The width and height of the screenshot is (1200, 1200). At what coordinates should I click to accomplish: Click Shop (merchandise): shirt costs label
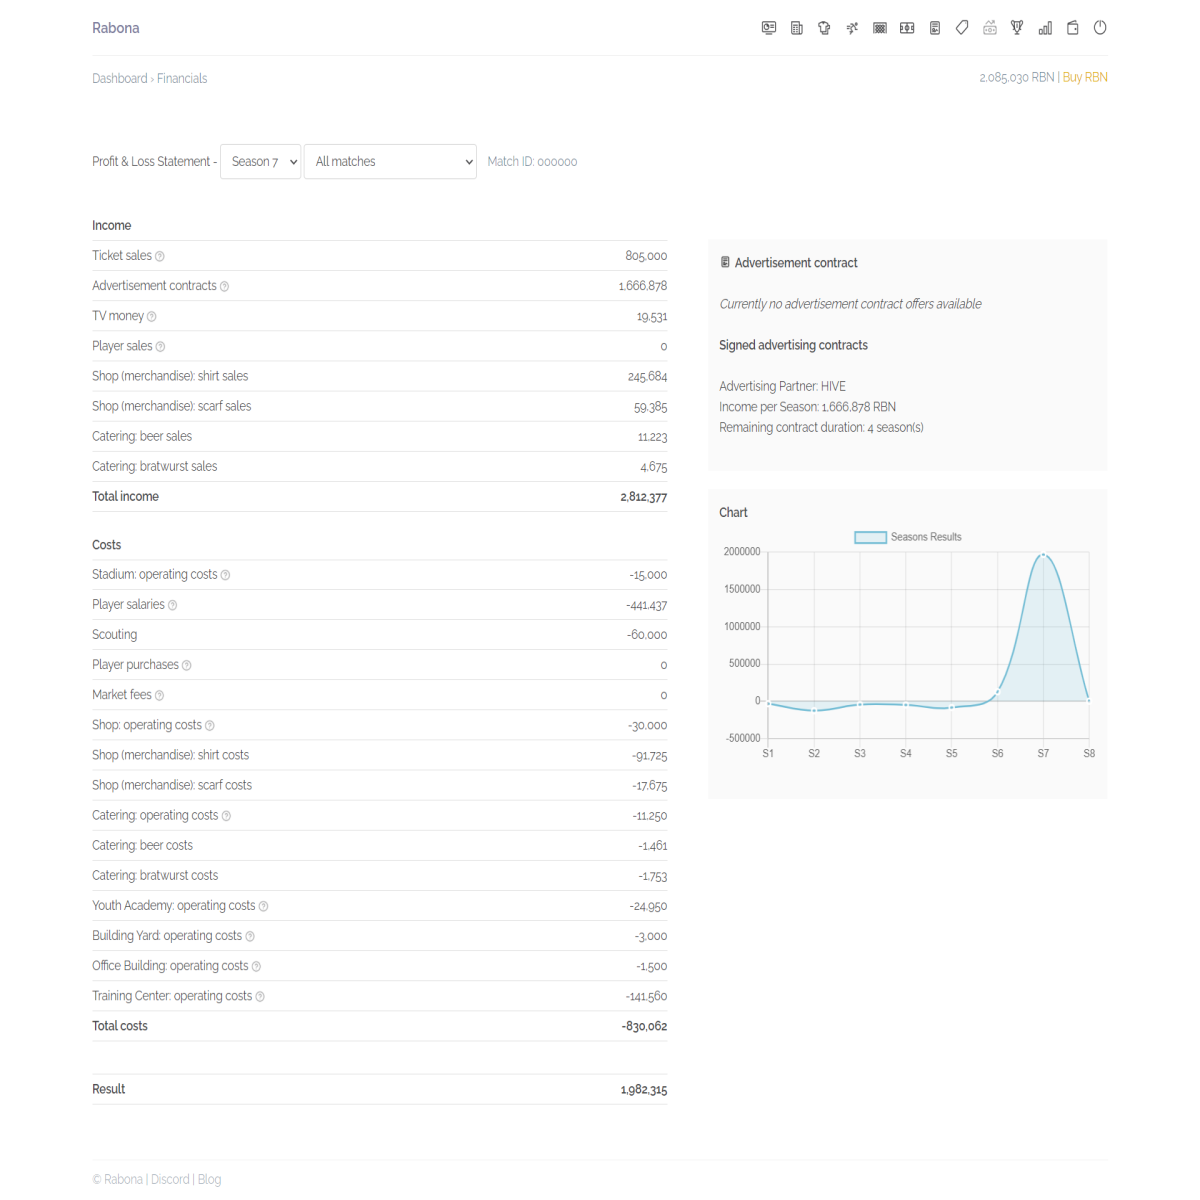click(x=171, y=755)
